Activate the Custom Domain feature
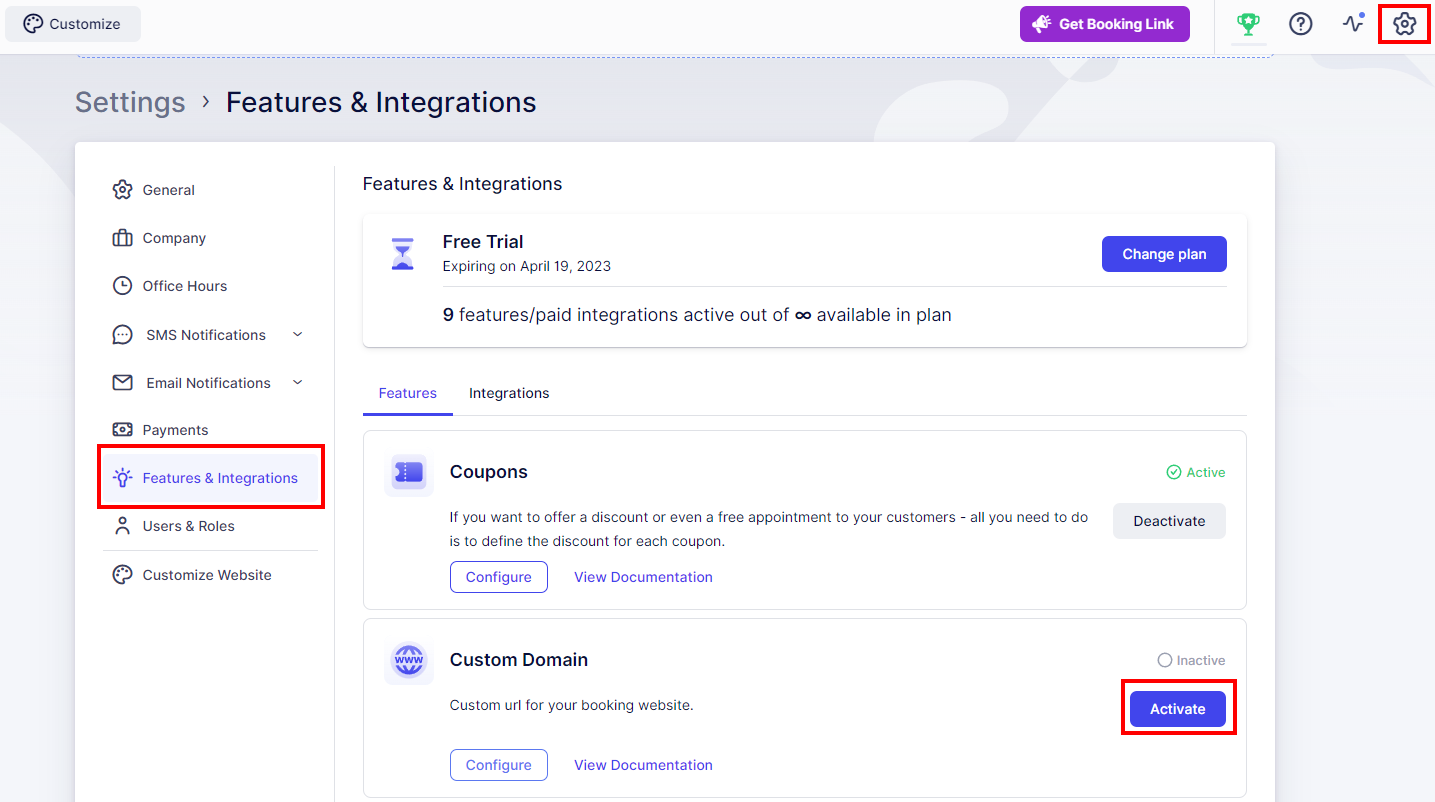The width and height of the screenshot is (1435, 802). pyautogui.click(x=1178, y=709)
